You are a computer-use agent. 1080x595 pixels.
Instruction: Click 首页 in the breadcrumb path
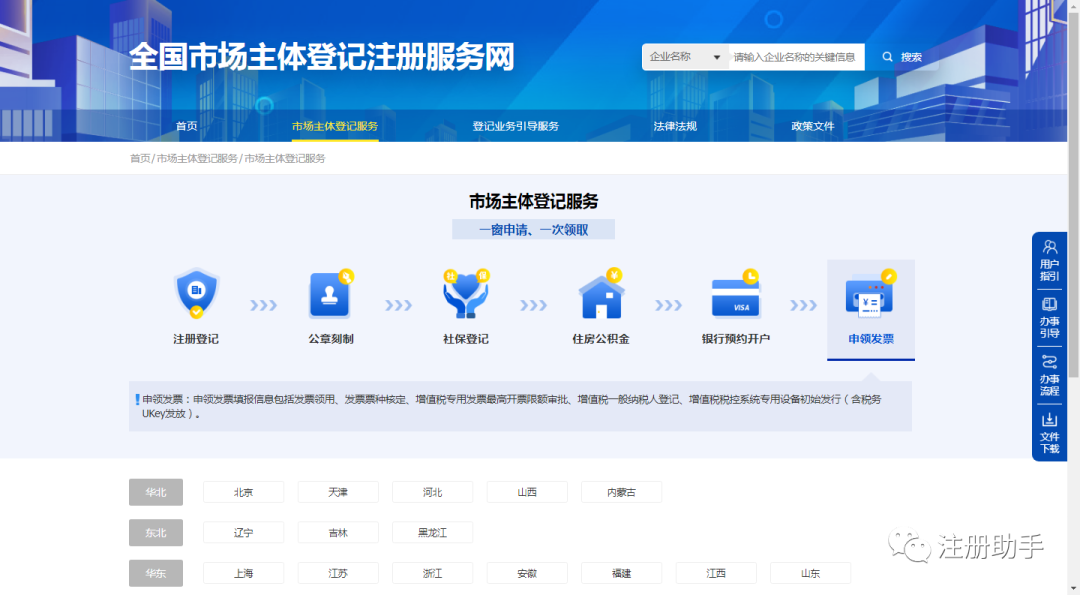(x=140, y=158)
